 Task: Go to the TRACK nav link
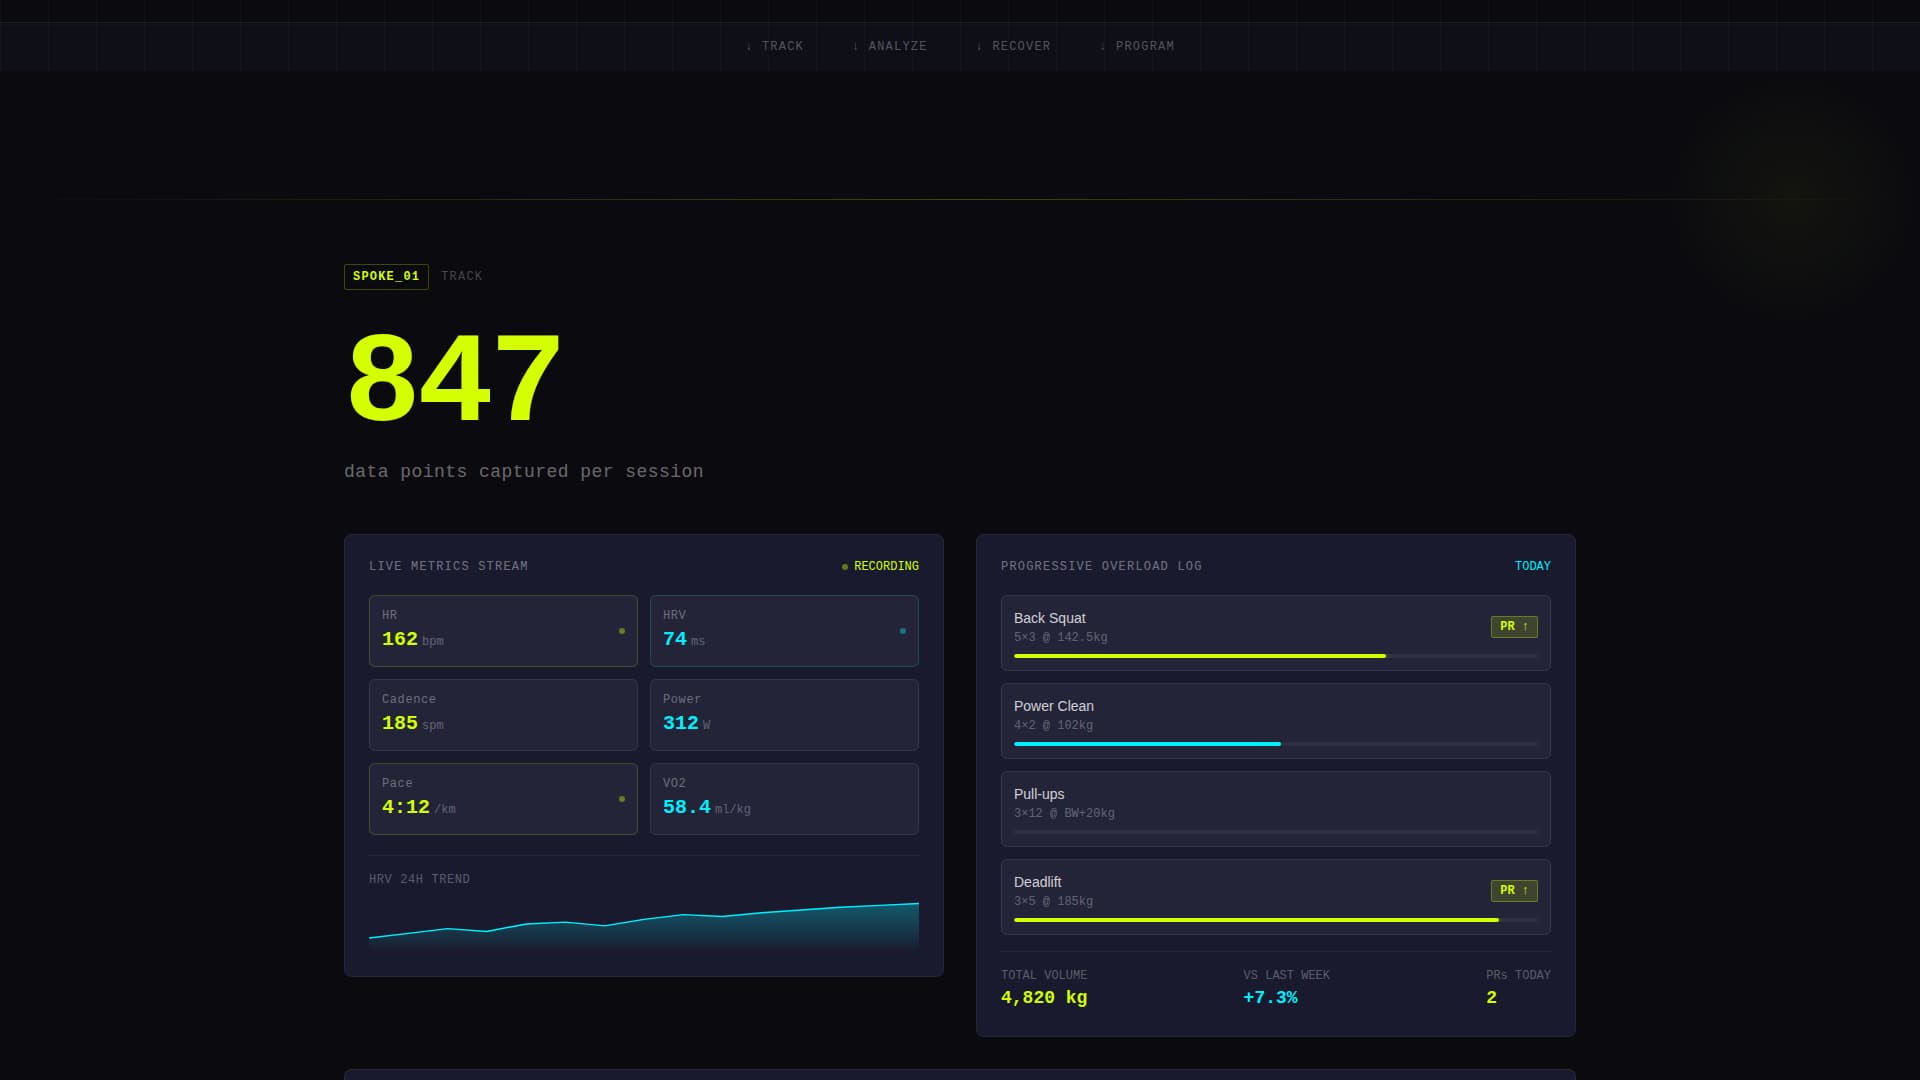click(774, 46)
